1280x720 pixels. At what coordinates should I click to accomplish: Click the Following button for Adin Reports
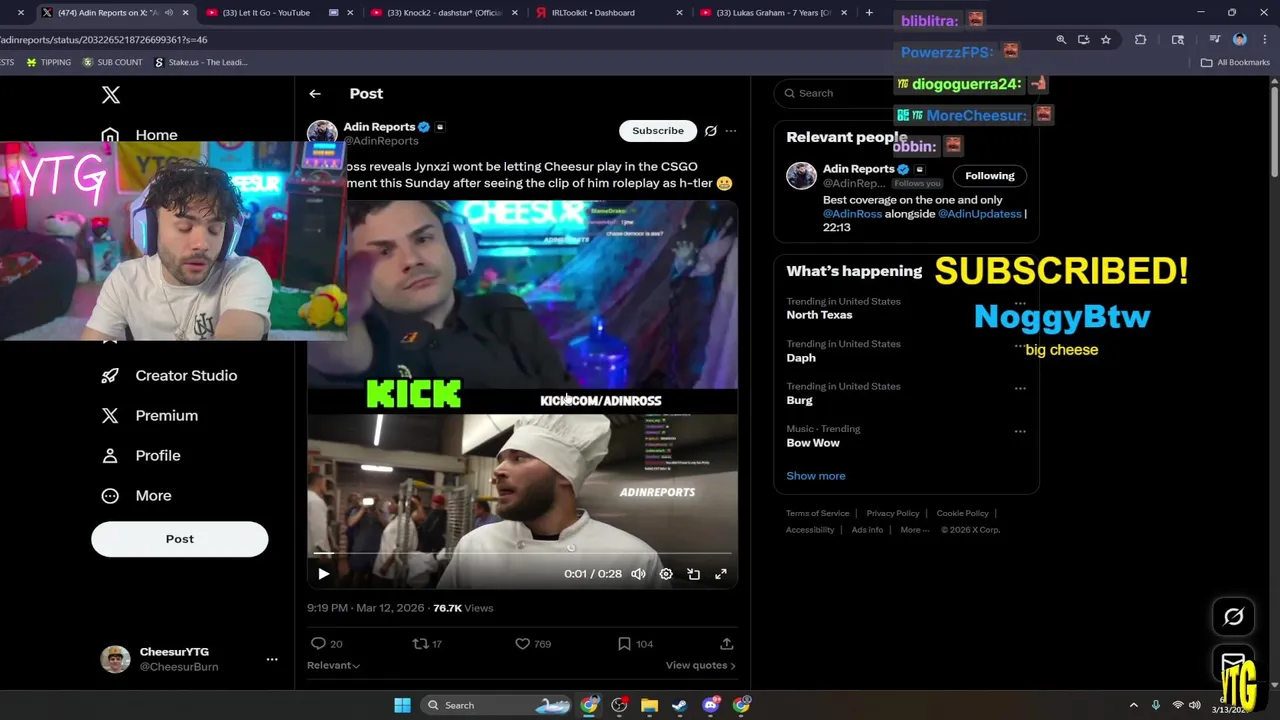pos(990,176)
